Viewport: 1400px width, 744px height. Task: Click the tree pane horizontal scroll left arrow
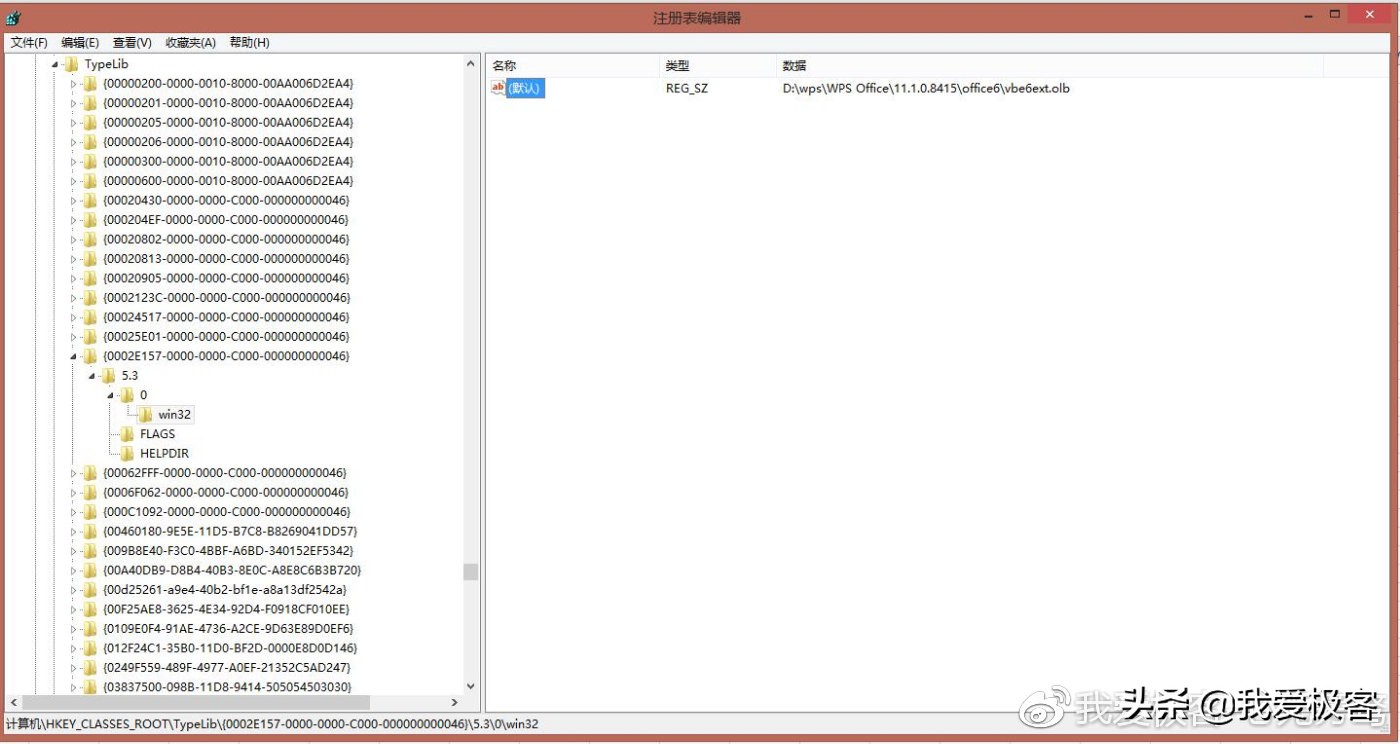13,703
